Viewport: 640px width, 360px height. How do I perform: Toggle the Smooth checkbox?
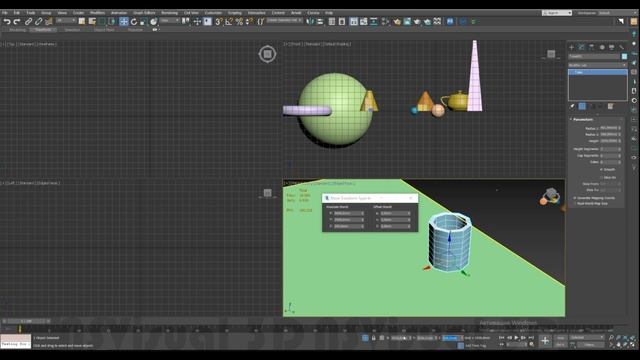tap(601, 169)
